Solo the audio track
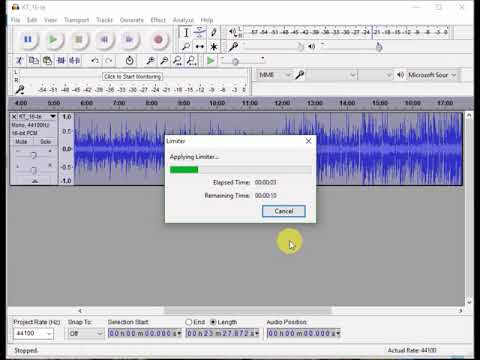This screenshot has width=480, height=360. pyautogui.click(x=45, y=142)
